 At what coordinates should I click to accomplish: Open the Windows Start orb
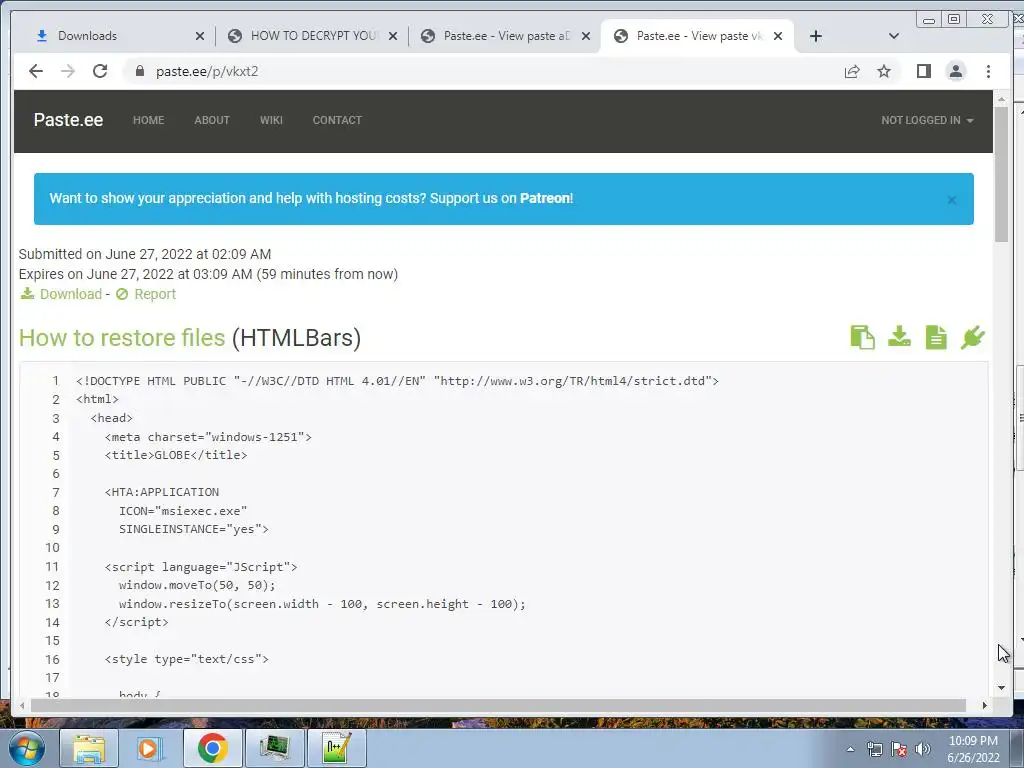(x=27, y=748)
